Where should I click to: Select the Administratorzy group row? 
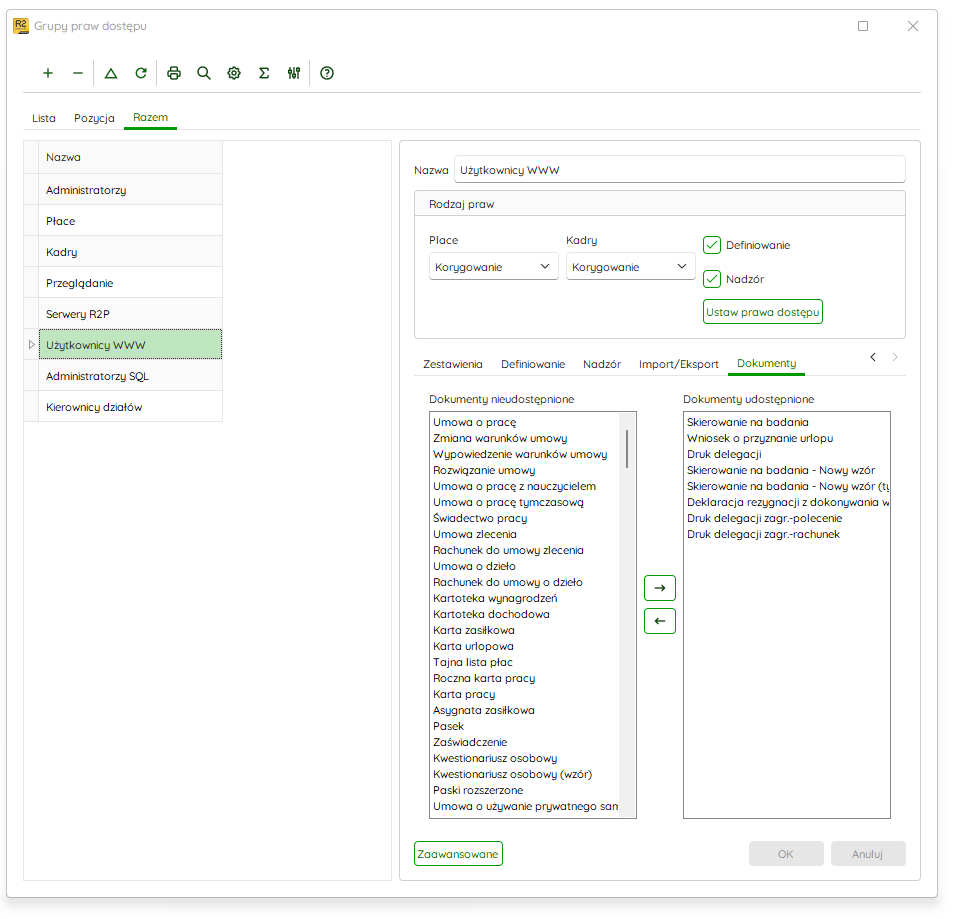click(131, 190)
